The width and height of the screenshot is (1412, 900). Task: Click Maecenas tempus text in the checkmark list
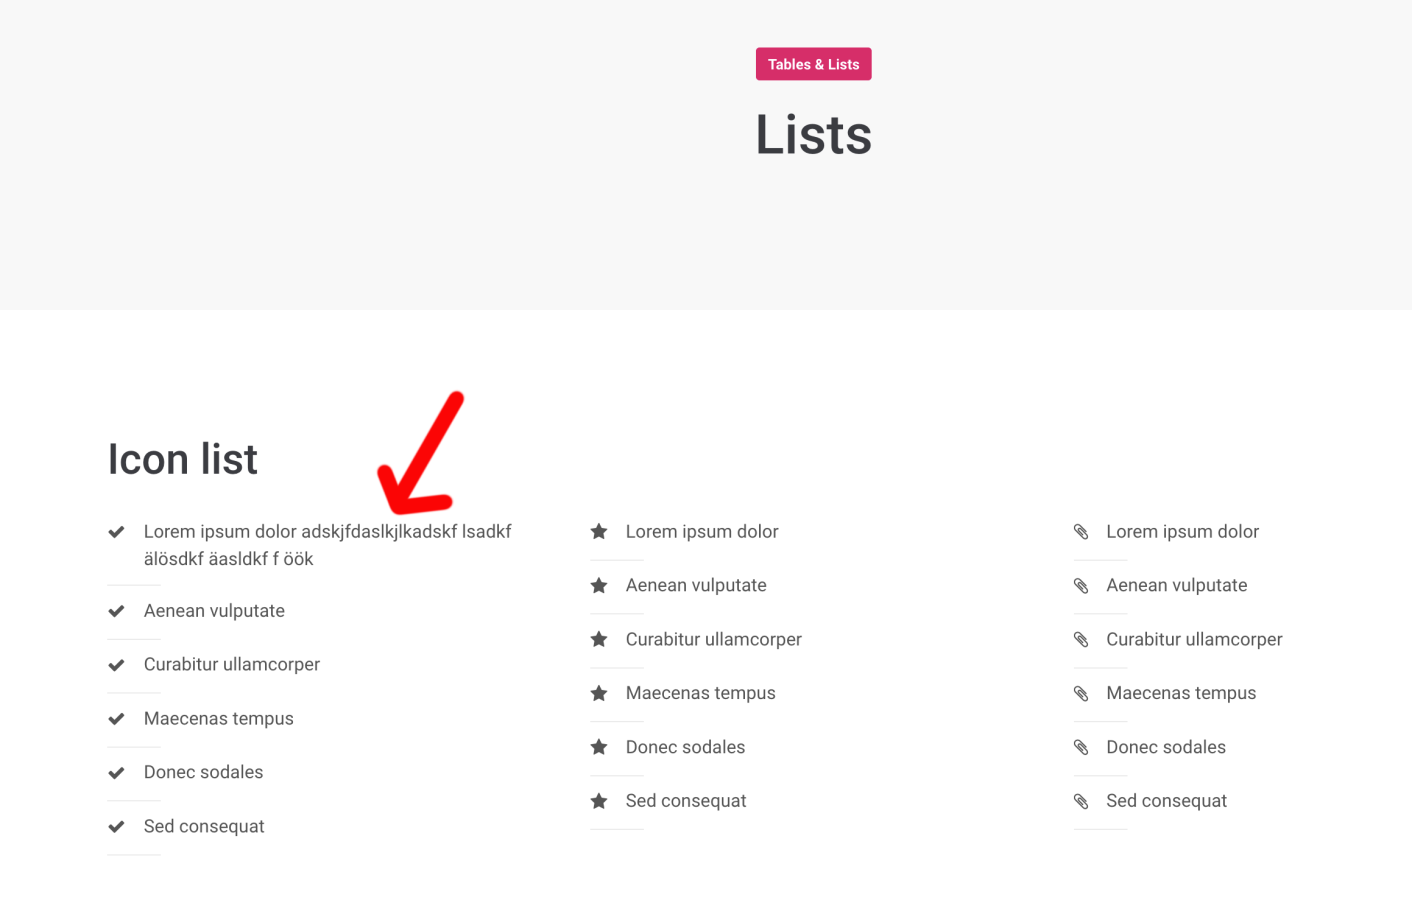click(x=219, y=719)
